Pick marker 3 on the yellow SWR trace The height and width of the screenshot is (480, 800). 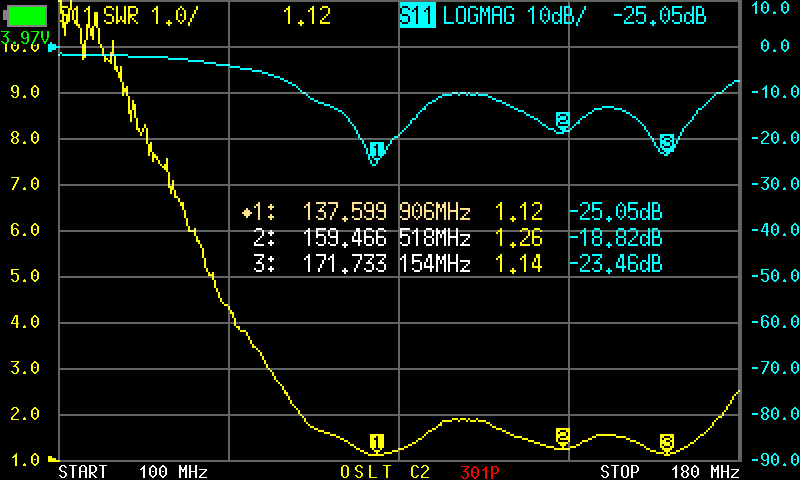click(x=667, y=441)
